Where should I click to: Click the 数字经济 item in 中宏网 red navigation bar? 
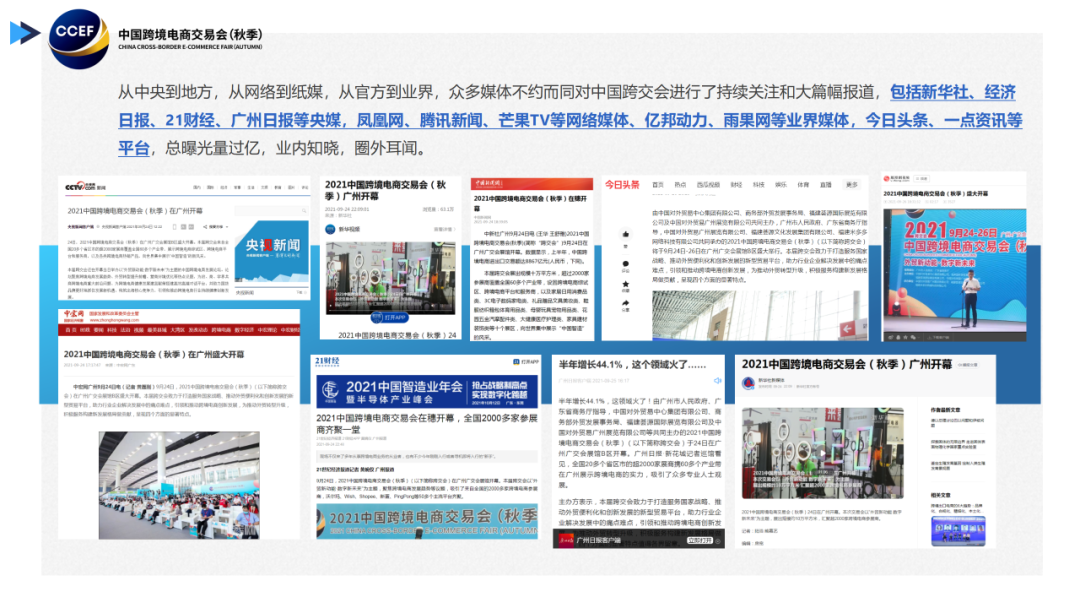pos(244,330)
